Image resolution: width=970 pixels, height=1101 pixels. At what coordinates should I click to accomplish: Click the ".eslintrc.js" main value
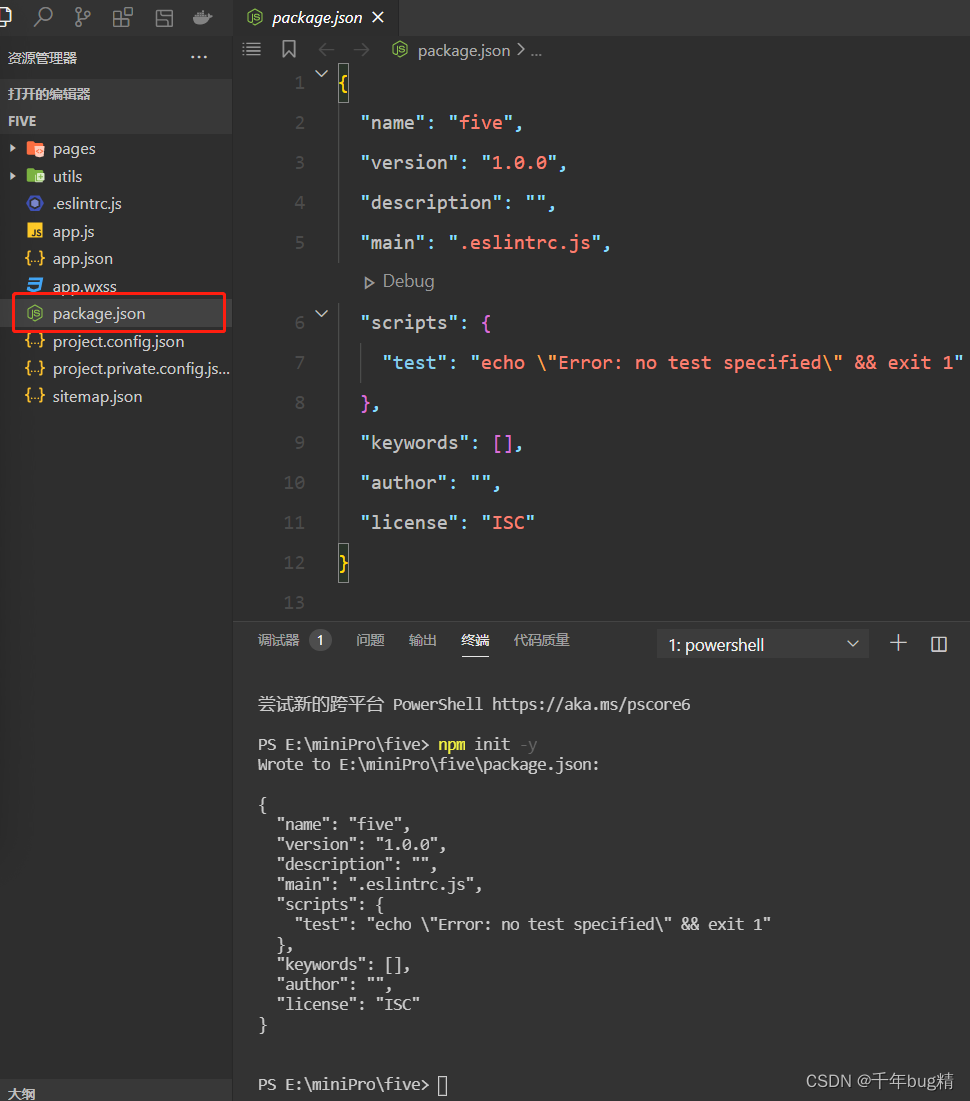(525, 243)
